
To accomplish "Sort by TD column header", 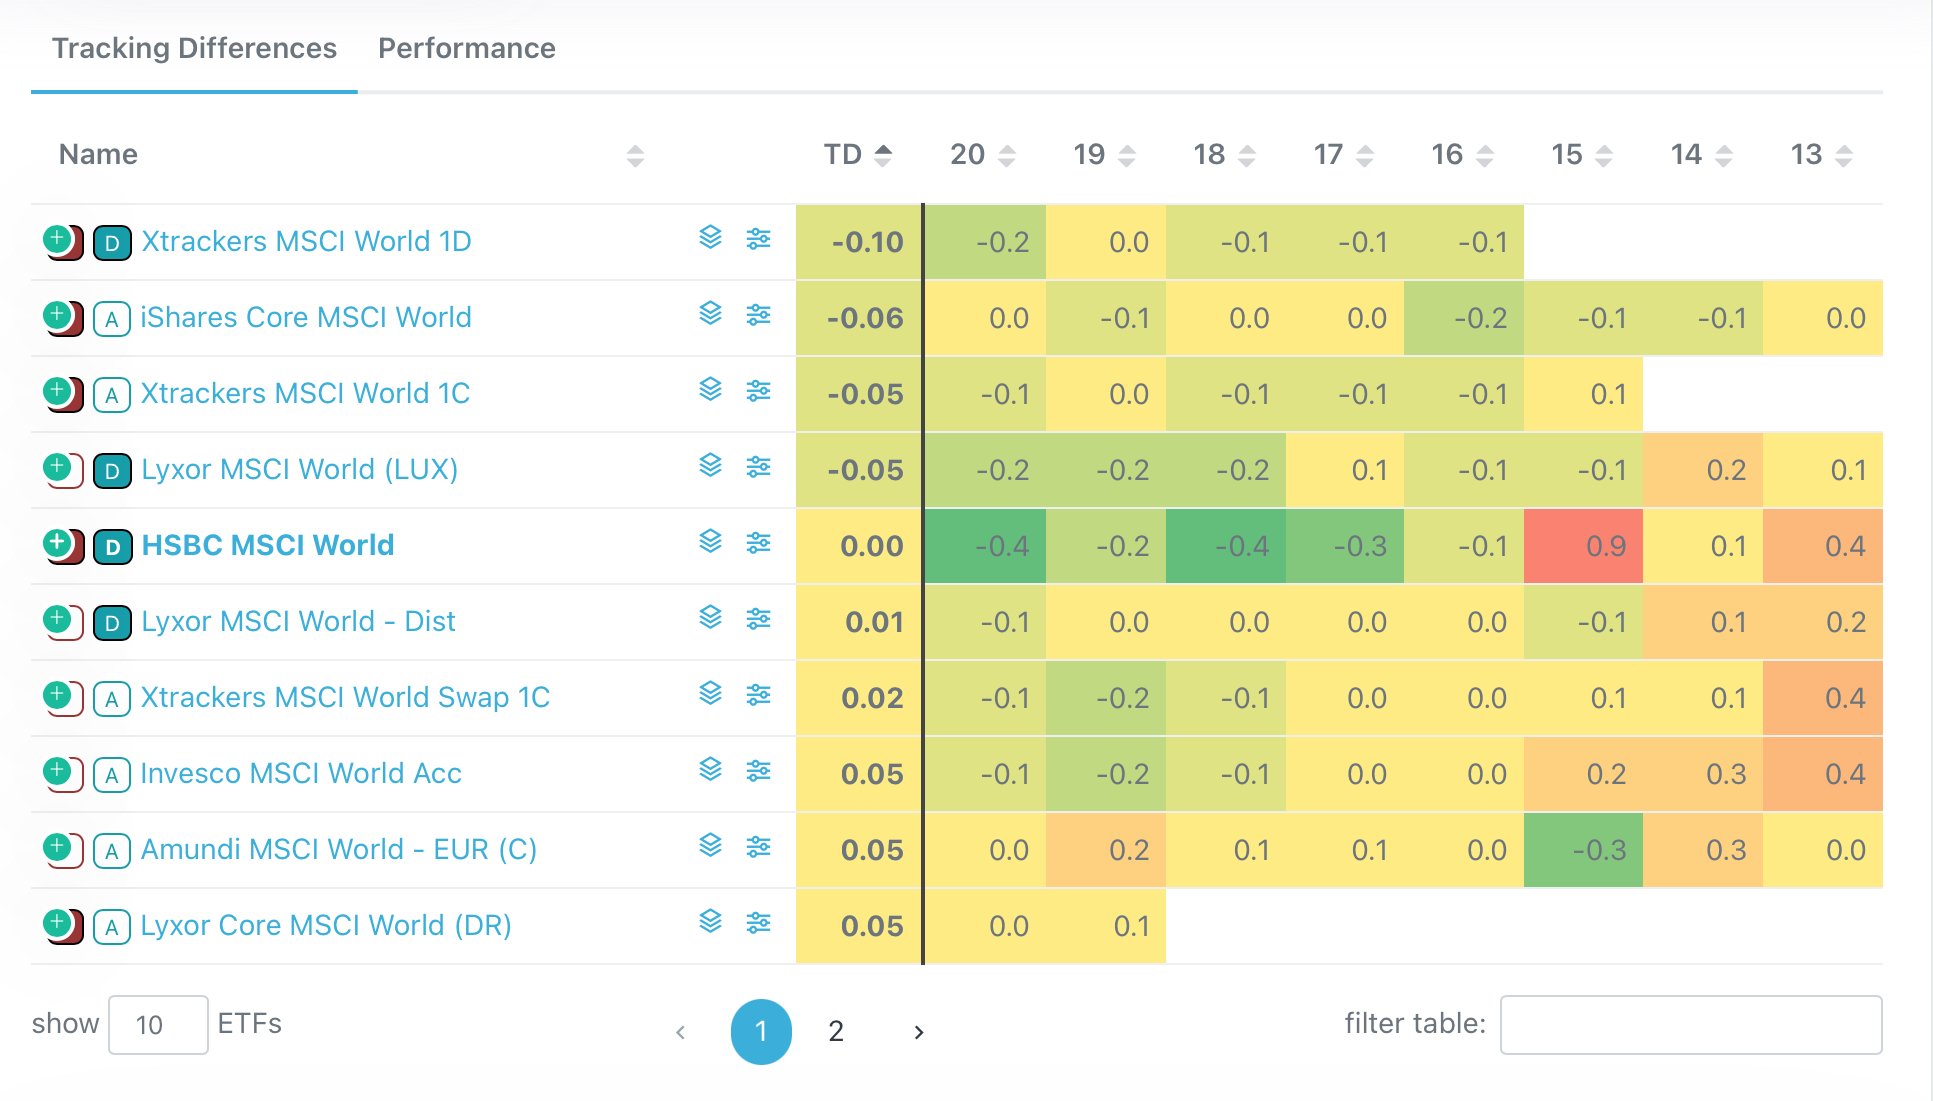I will click(x=856, y=154).
